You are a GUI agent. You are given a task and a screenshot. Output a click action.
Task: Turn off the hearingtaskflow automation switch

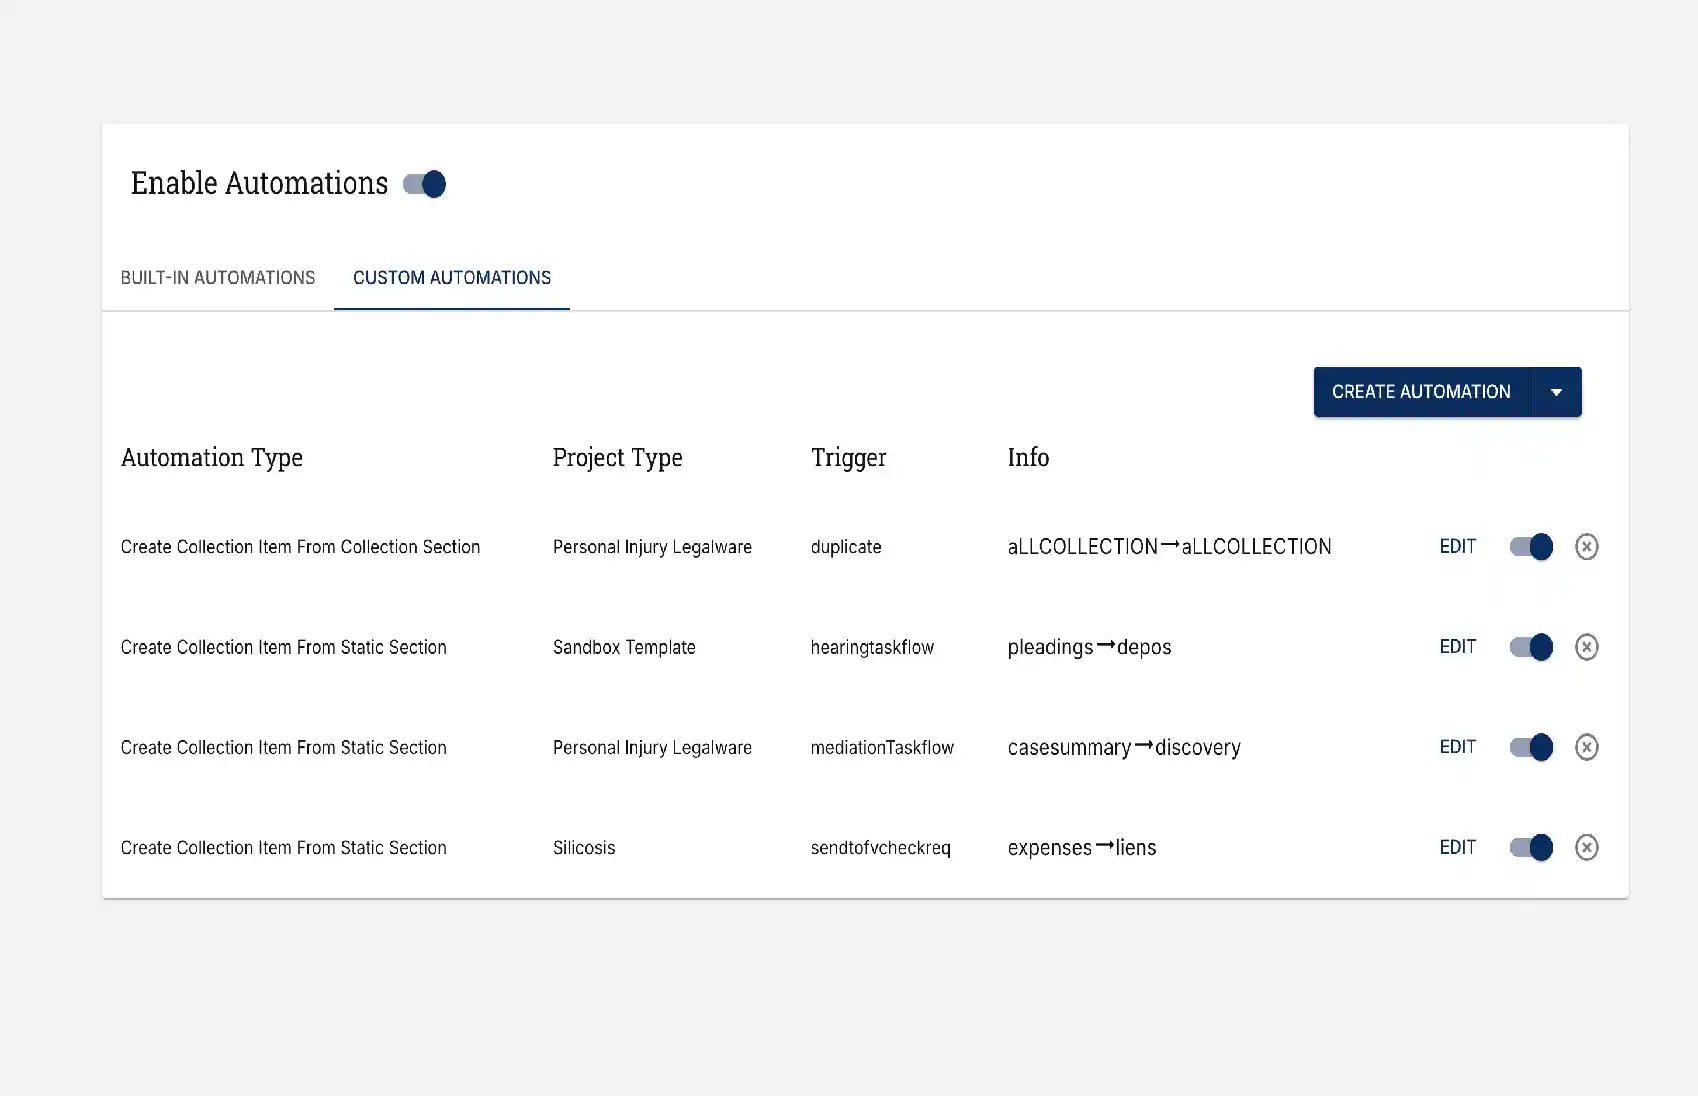point(1531,647)
